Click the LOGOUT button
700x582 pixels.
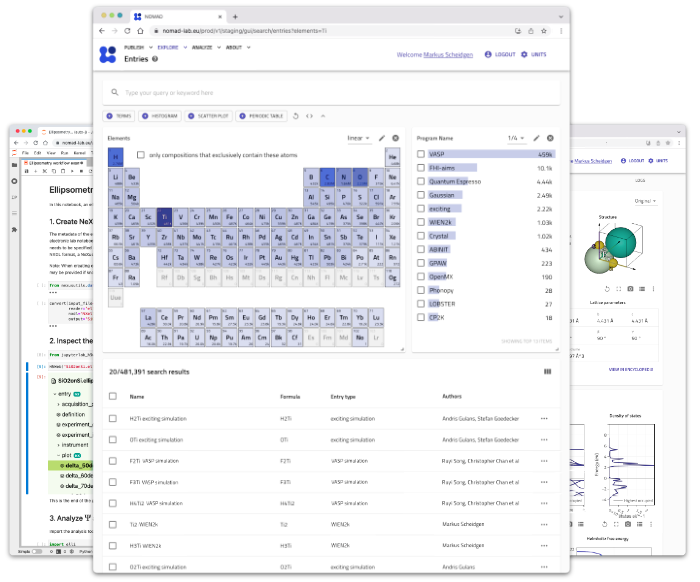(x=500, y=54)
